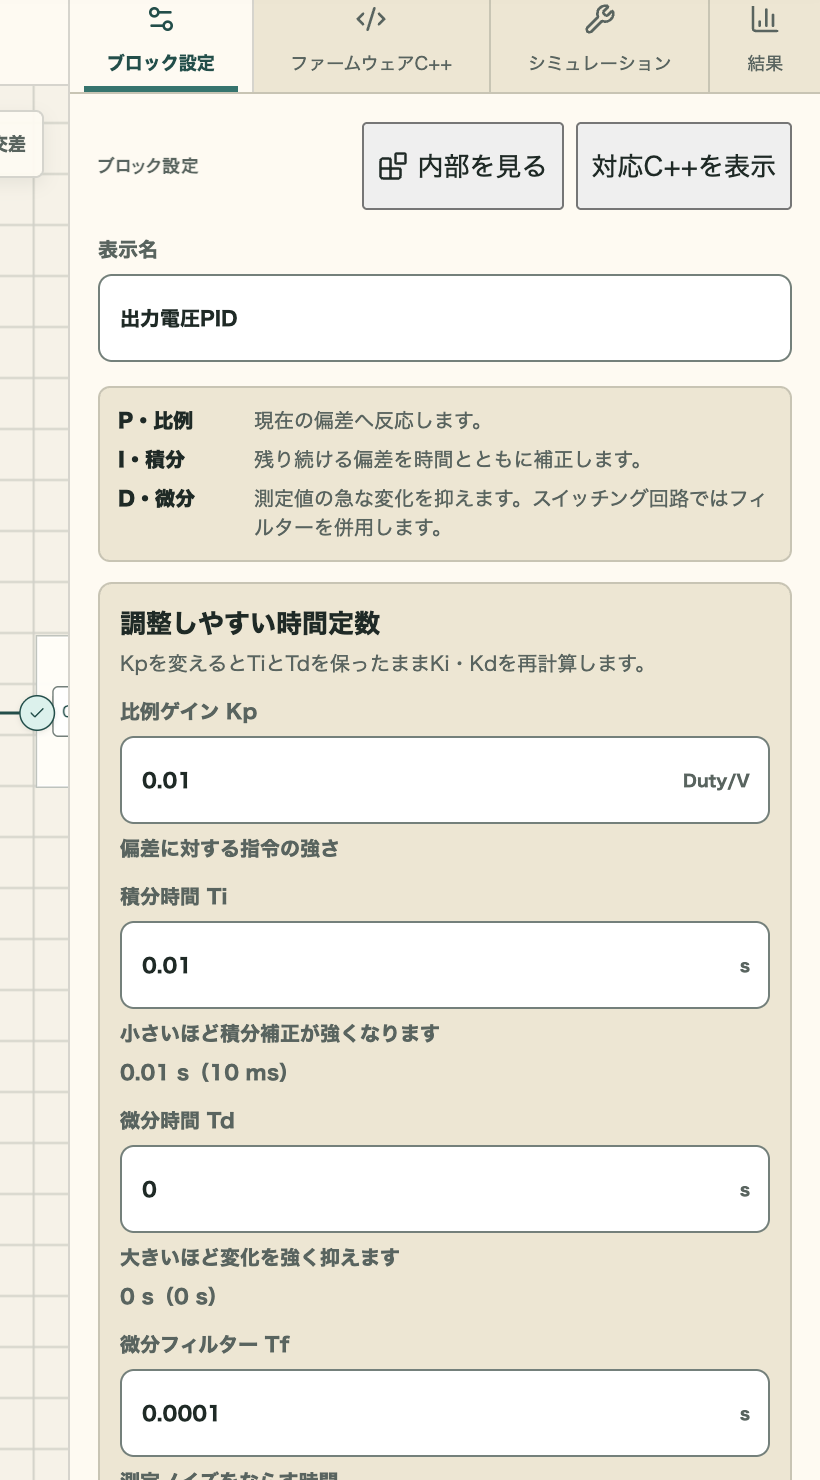Switch to the ファームウェアC++ tab
820x1480 pixels.
[x=371, y=46]
